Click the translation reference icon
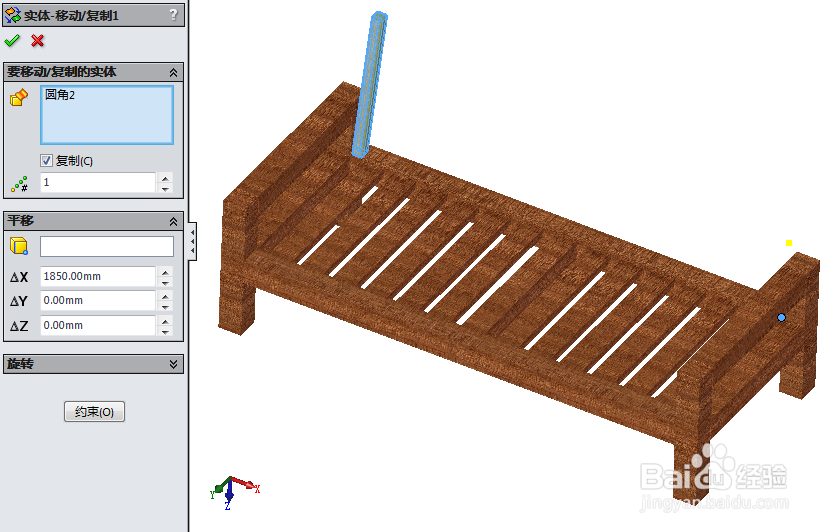Viewport: 834px width, 532px height. click(19, 246)
